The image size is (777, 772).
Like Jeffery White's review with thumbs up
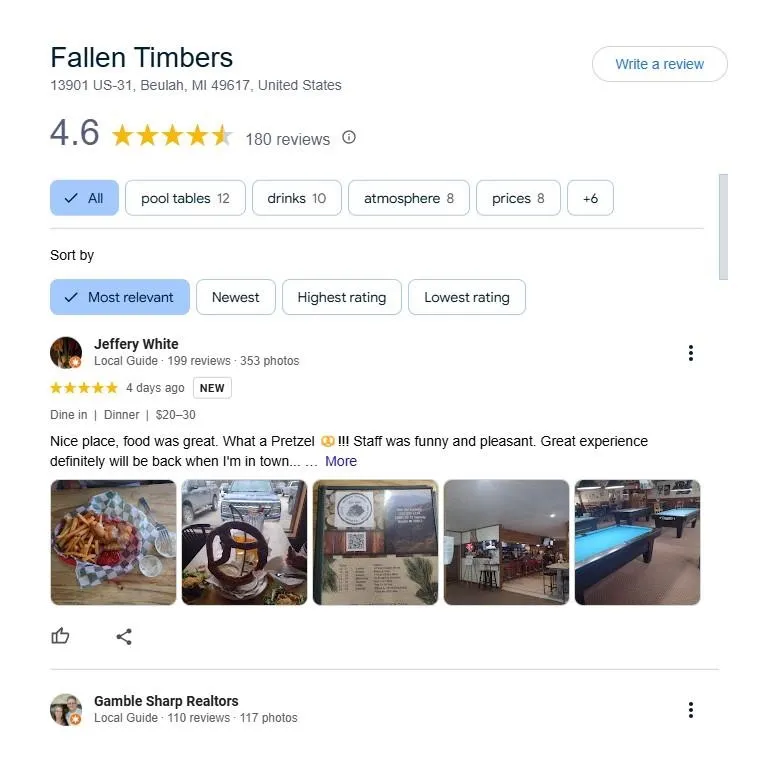pos(60,636)
